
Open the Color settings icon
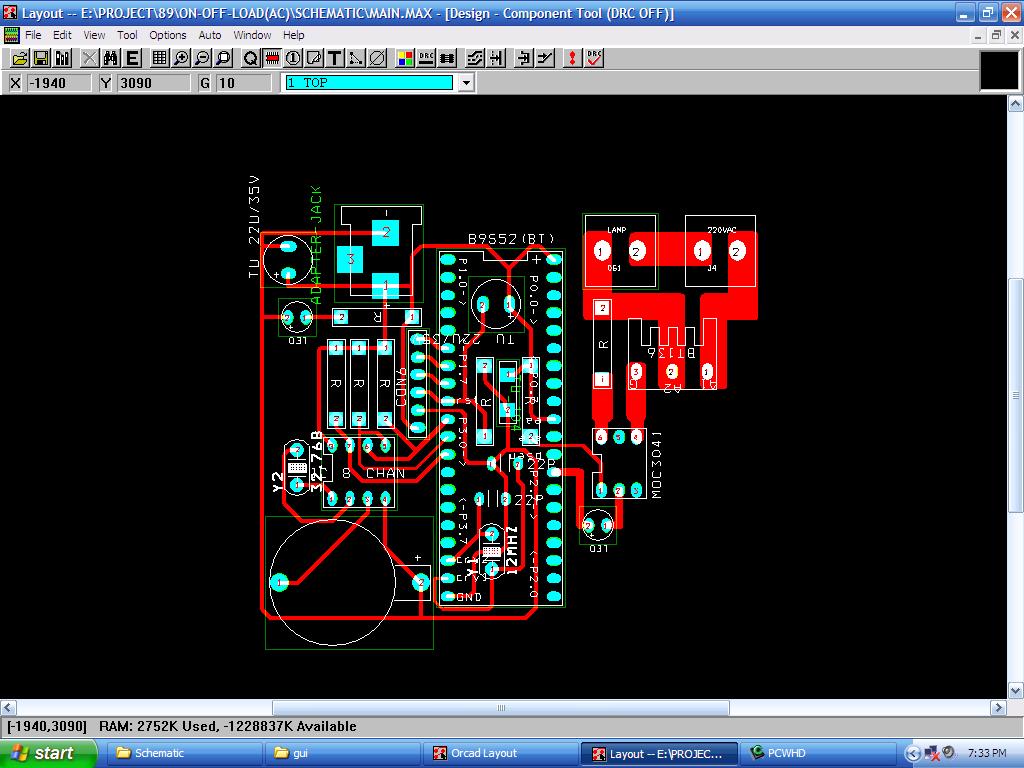(405, 59)
